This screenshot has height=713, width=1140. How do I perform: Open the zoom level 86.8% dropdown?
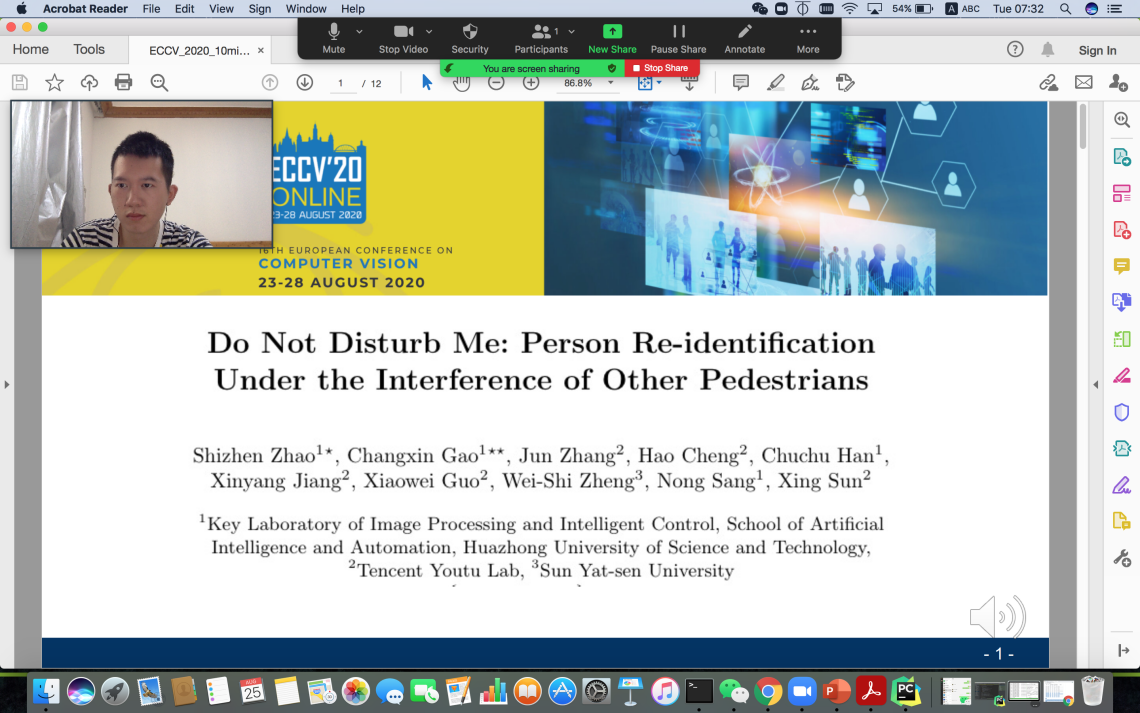pos(611,83)
